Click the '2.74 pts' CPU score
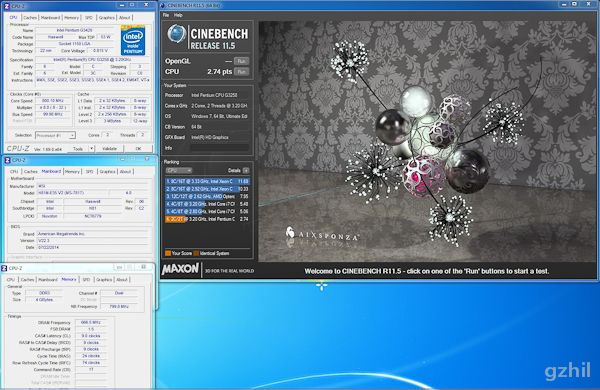 (x=220, y=72)
